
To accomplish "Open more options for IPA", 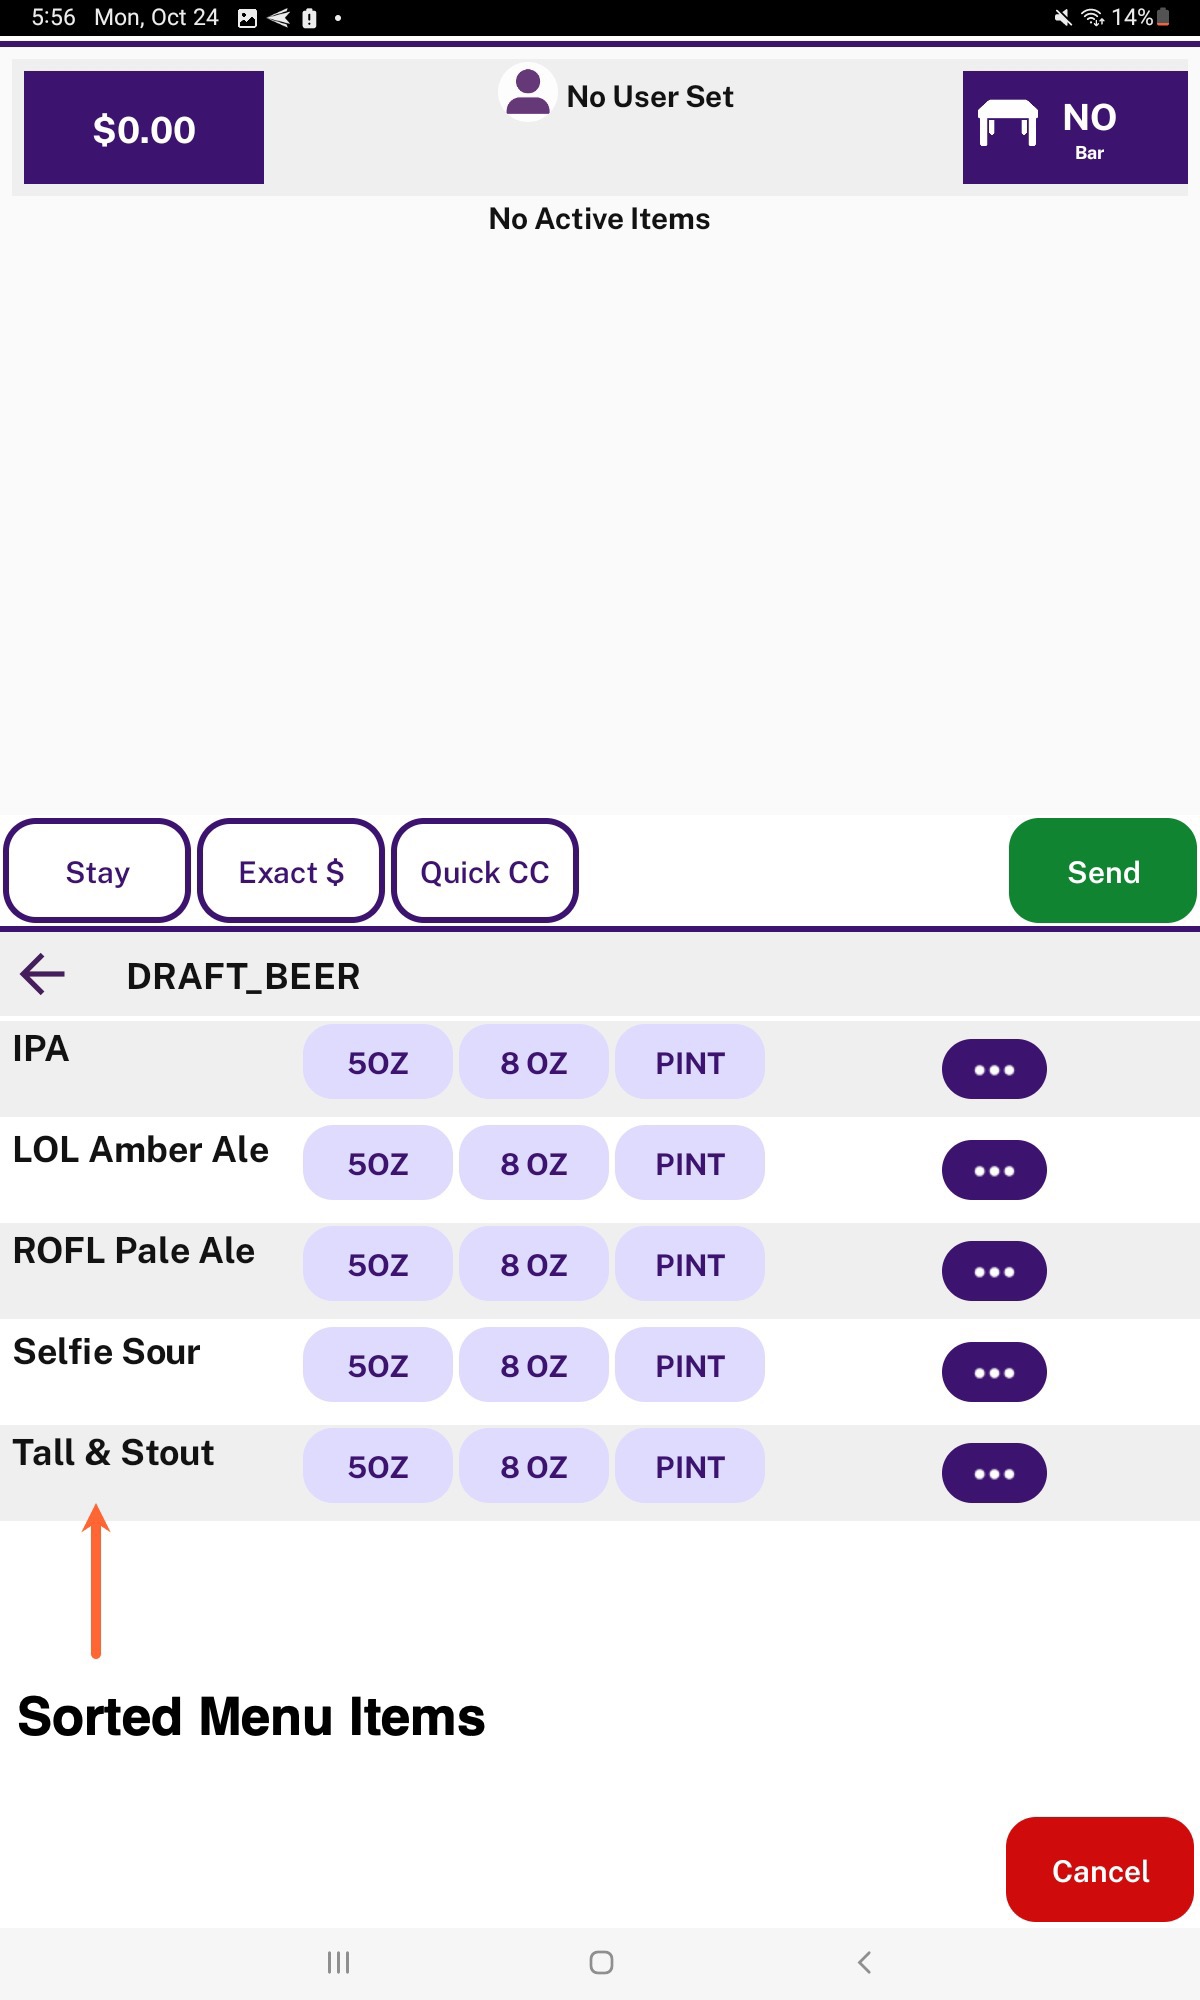I will (x=993, y=1069).
